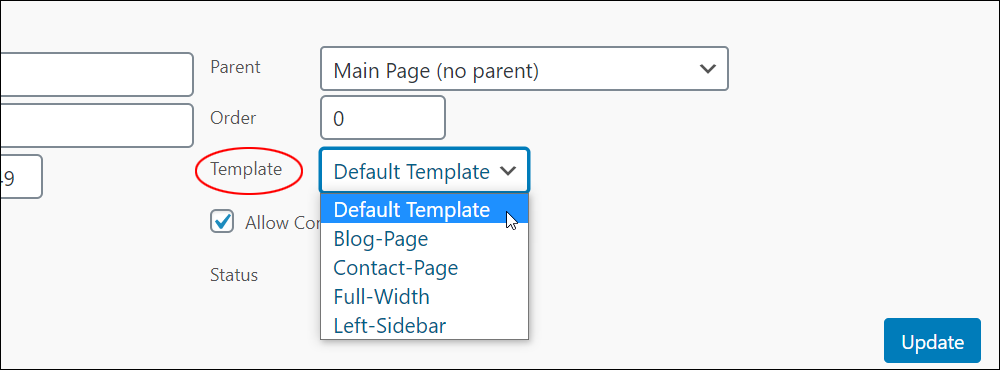The image size is (1000, 370).
Task: Select Default Template highlighted option
Action: click(424, 209)
